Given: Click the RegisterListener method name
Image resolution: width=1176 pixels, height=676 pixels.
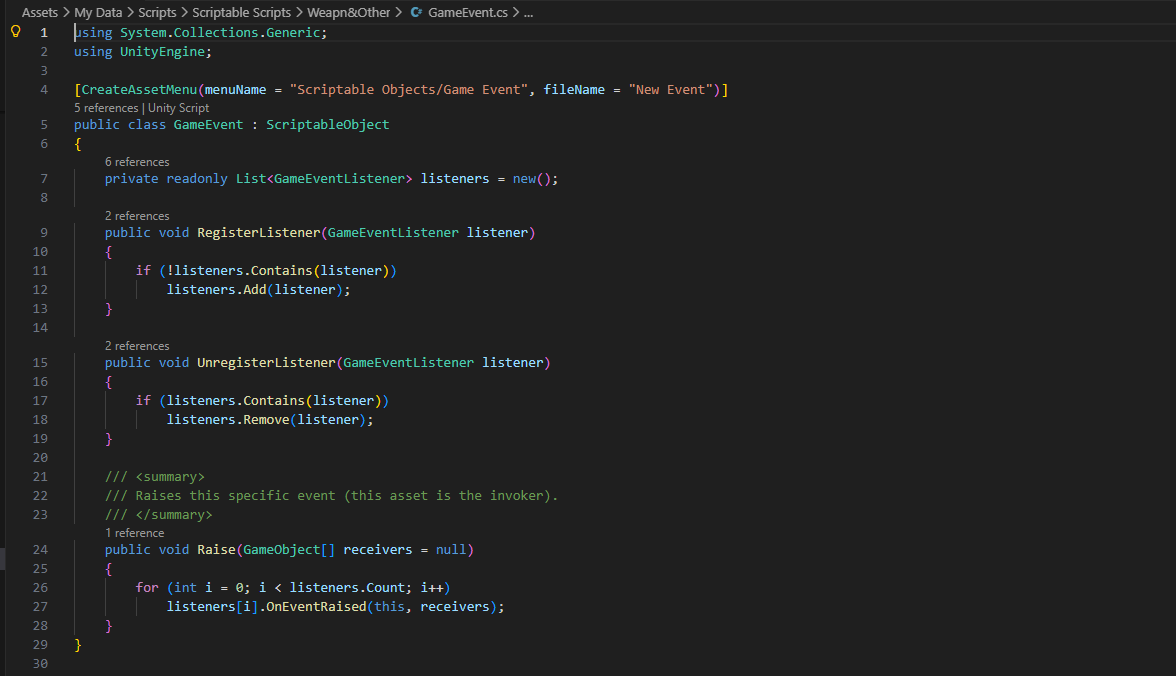Looking at the screenshot, I should point(259,233).
